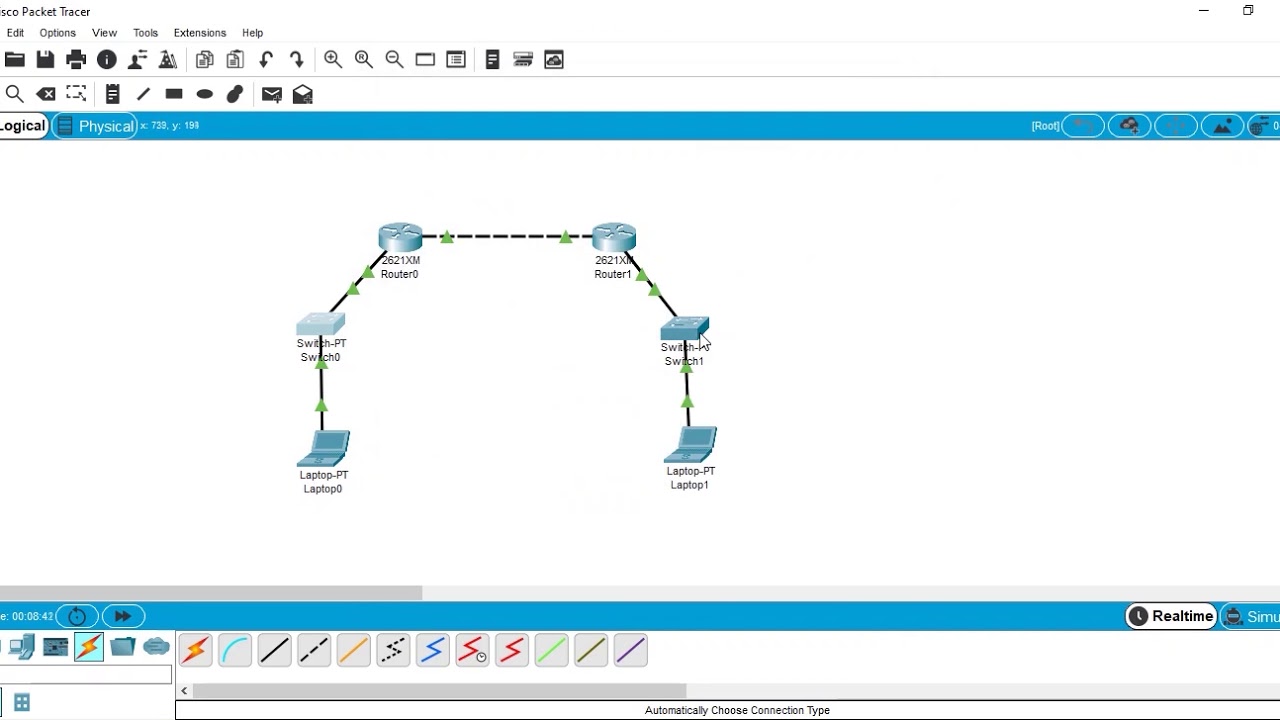Viewport: 1280px width, 720px height.
Task: Click the cloud window toolbar icon
Action: click(x=554, y=60)
